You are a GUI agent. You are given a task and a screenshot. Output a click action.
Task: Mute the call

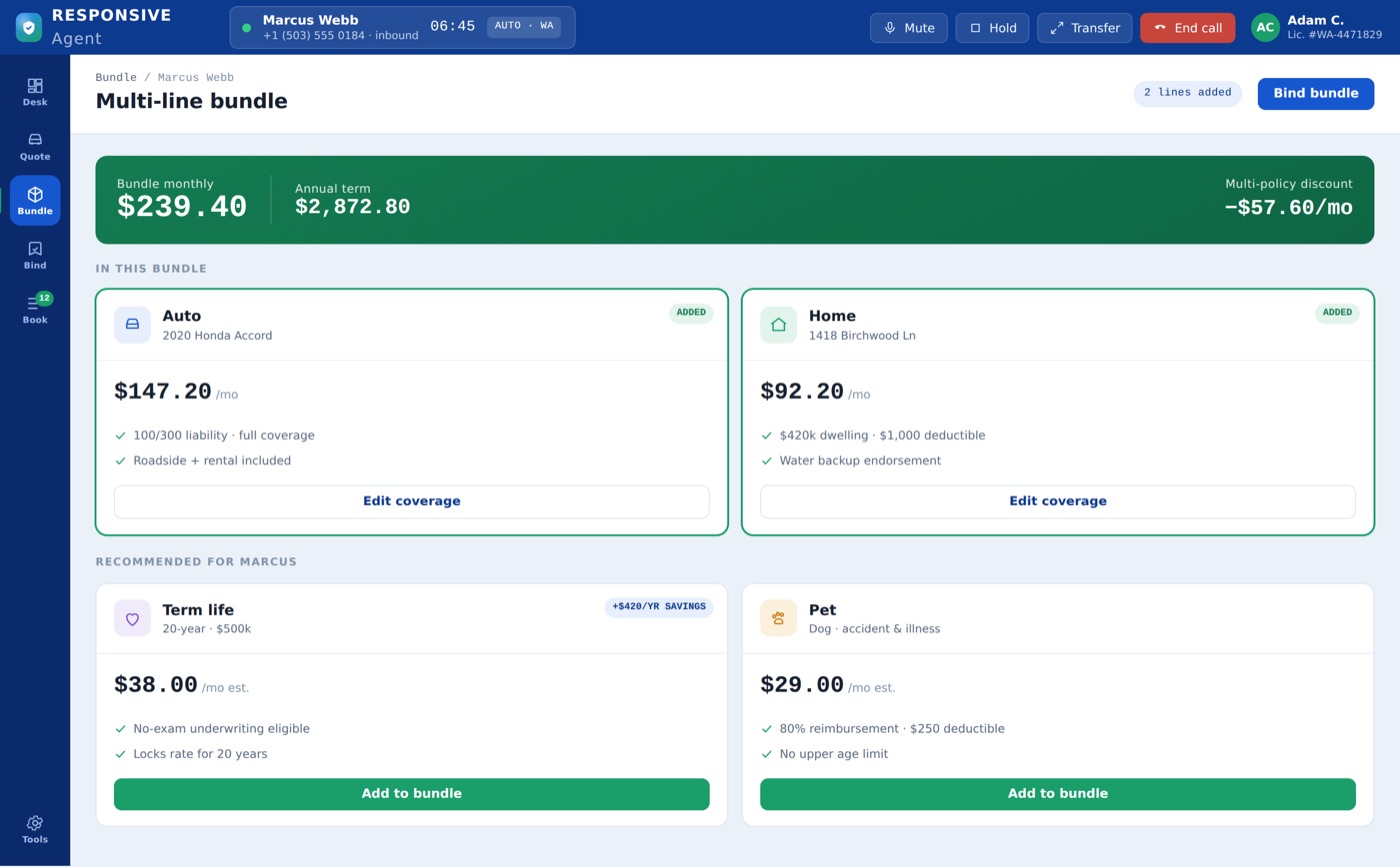click(x=908, y=28)
